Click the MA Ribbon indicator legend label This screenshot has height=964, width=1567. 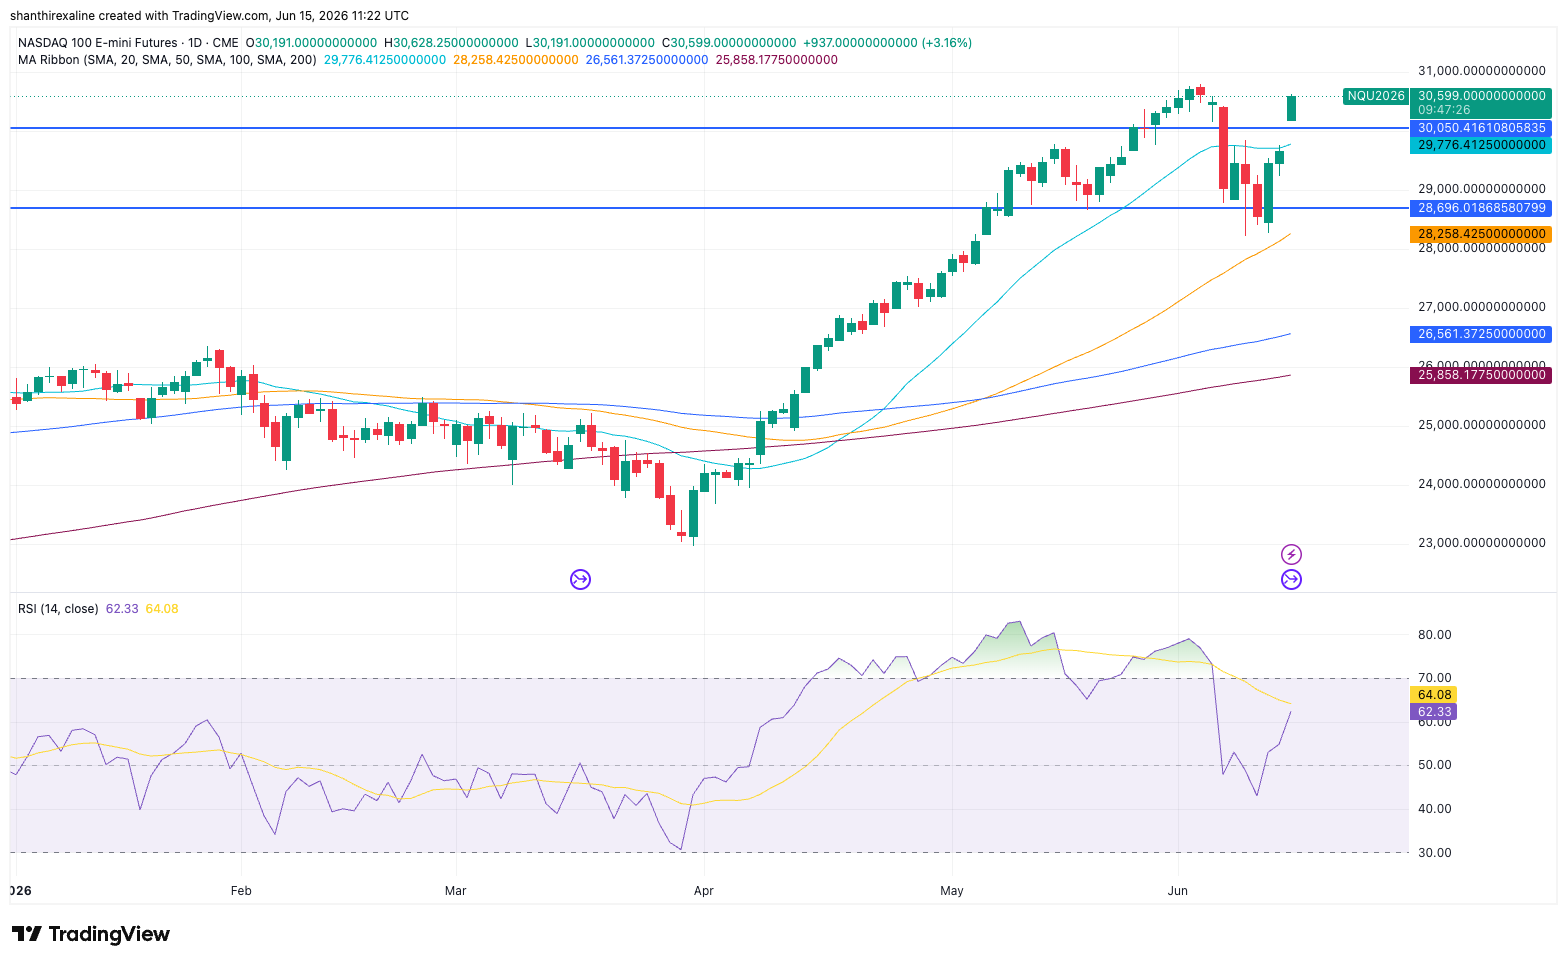(167, 60)
